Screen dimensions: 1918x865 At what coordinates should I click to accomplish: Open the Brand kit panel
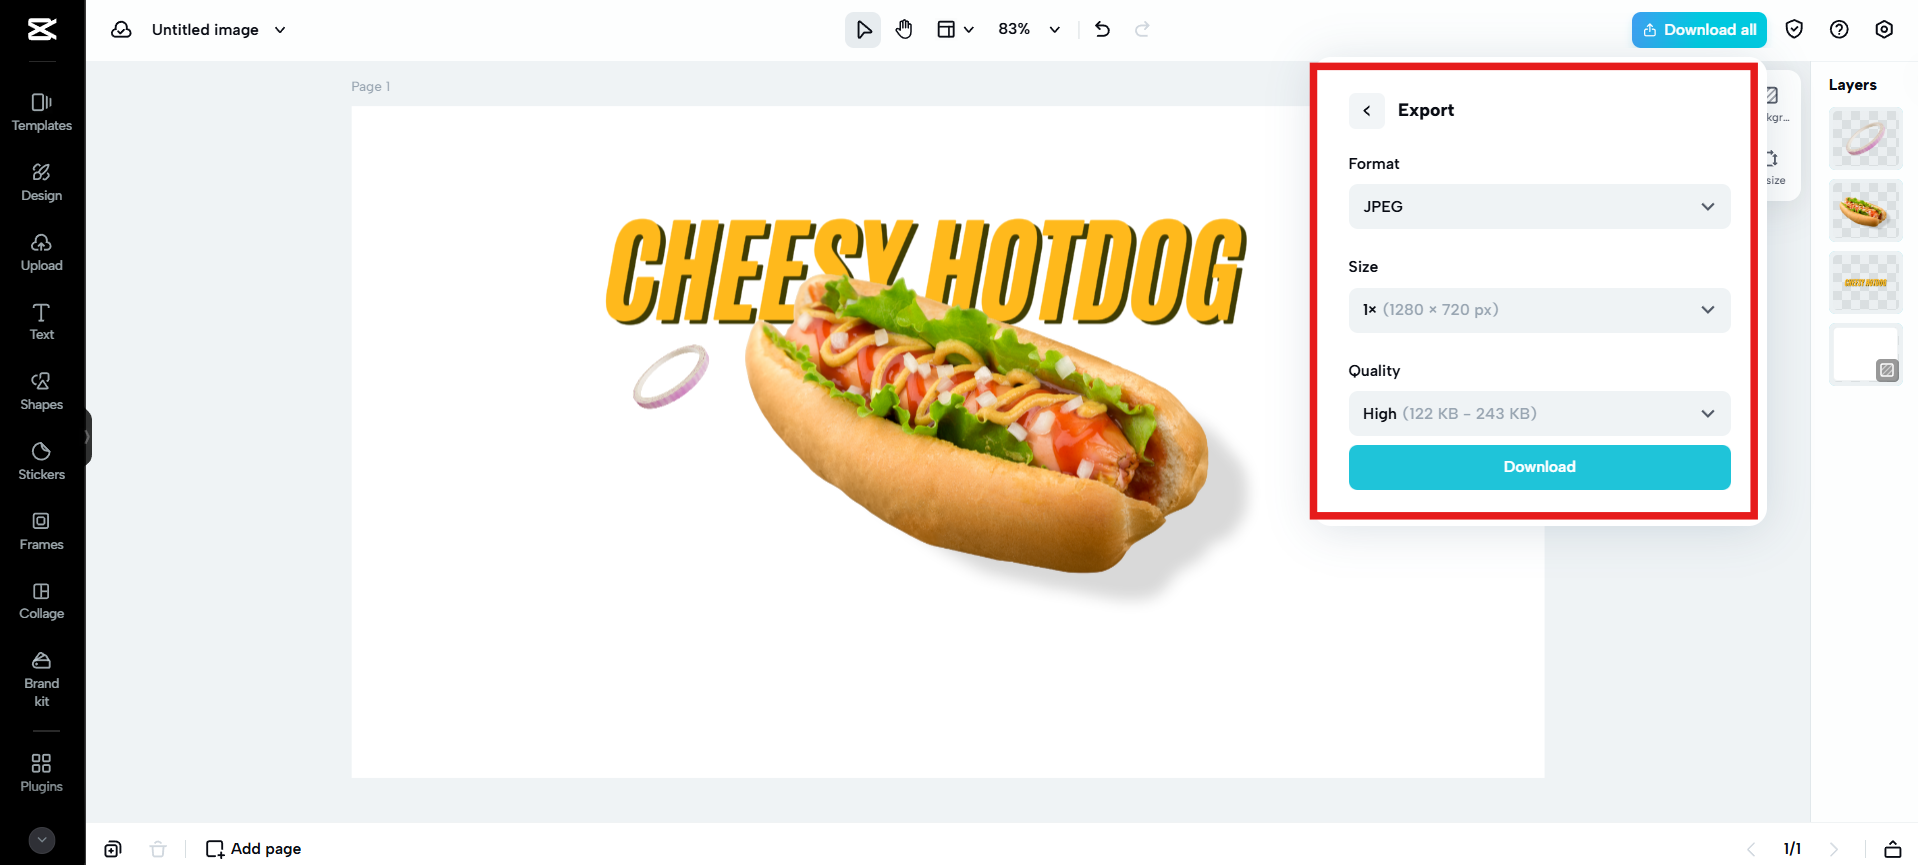pos(42,679)
